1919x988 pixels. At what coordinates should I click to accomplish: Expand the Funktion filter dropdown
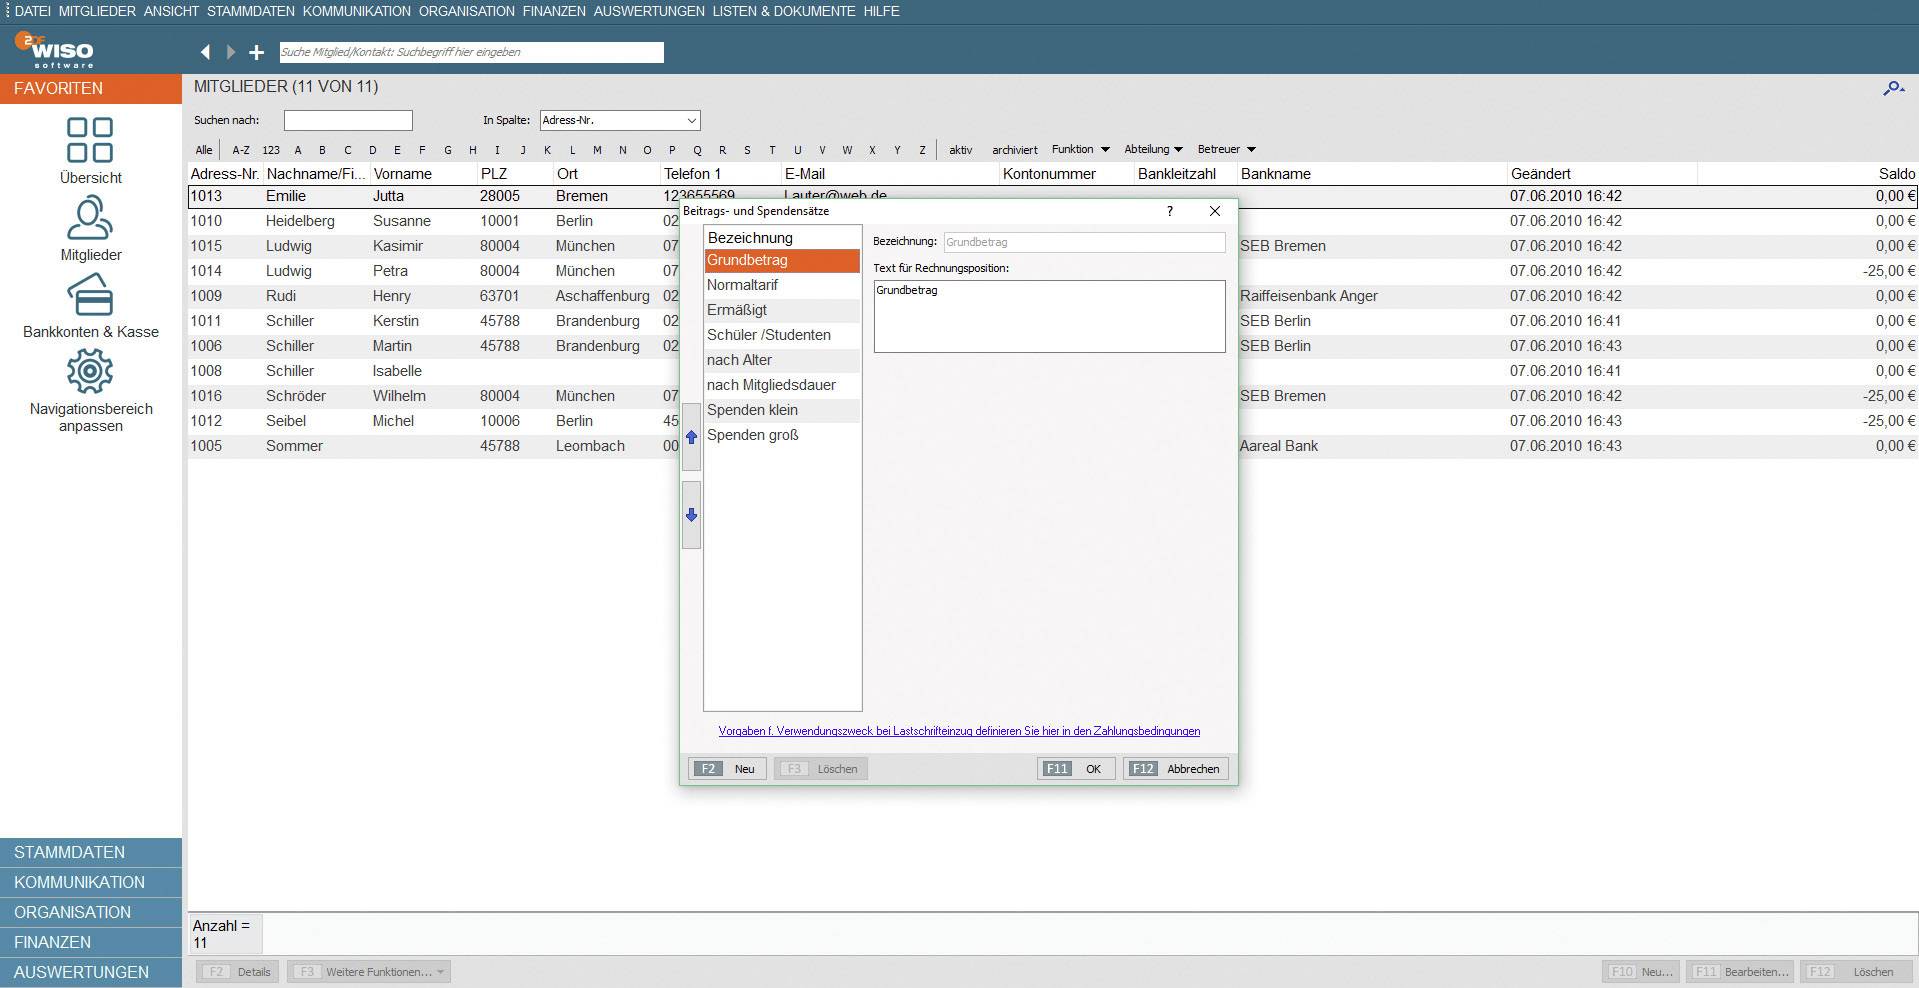coord(1080,149)
